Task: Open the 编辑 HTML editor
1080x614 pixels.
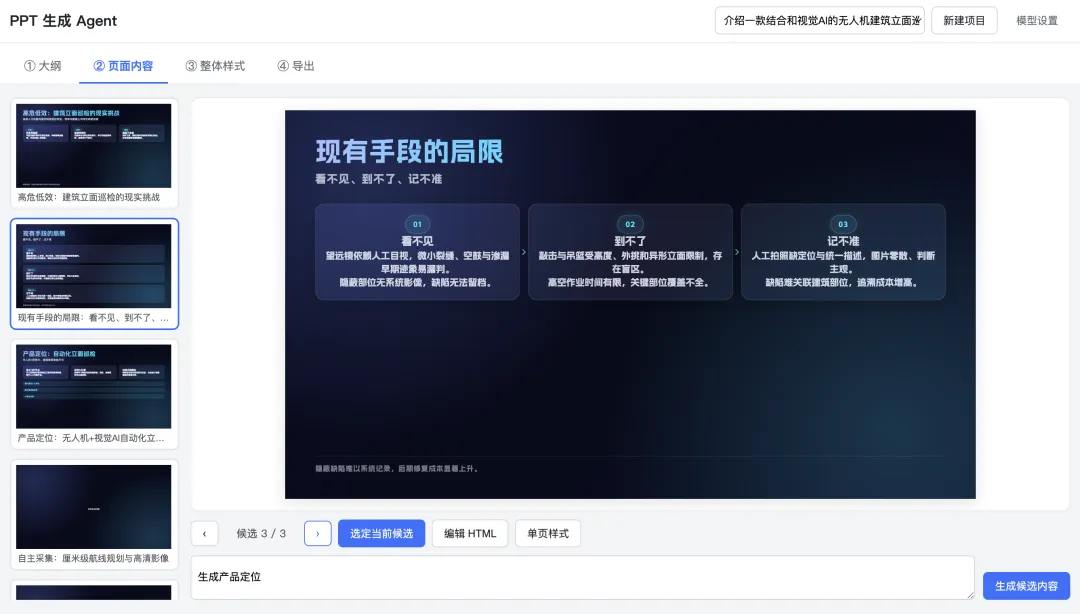Action: pos(470,533)
